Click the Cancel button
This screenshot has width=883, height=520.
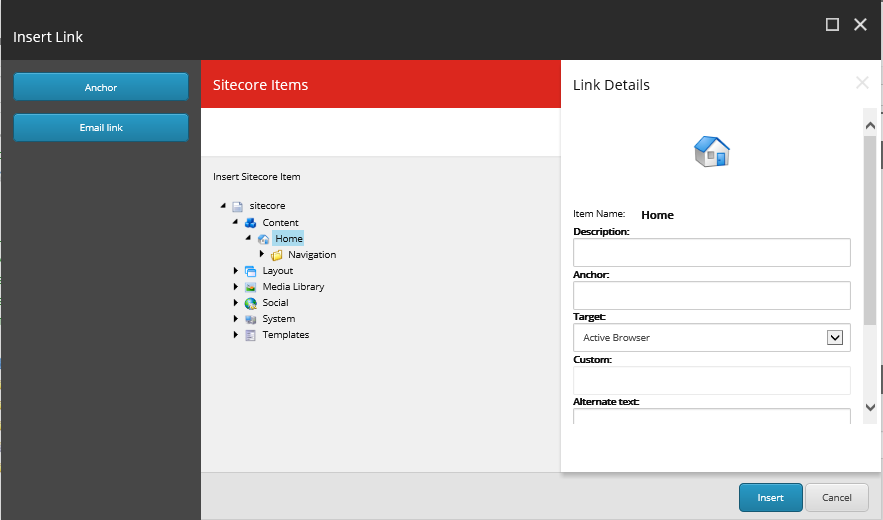pyautogui.click(x=836, y=497)
